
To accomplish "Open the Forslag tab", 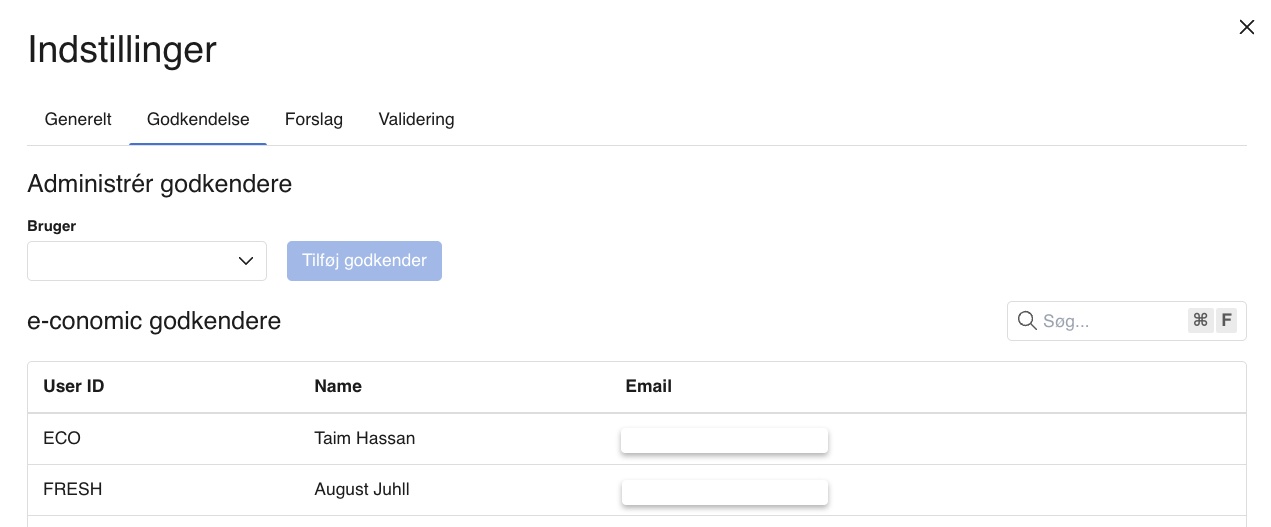I will (314, 119).
